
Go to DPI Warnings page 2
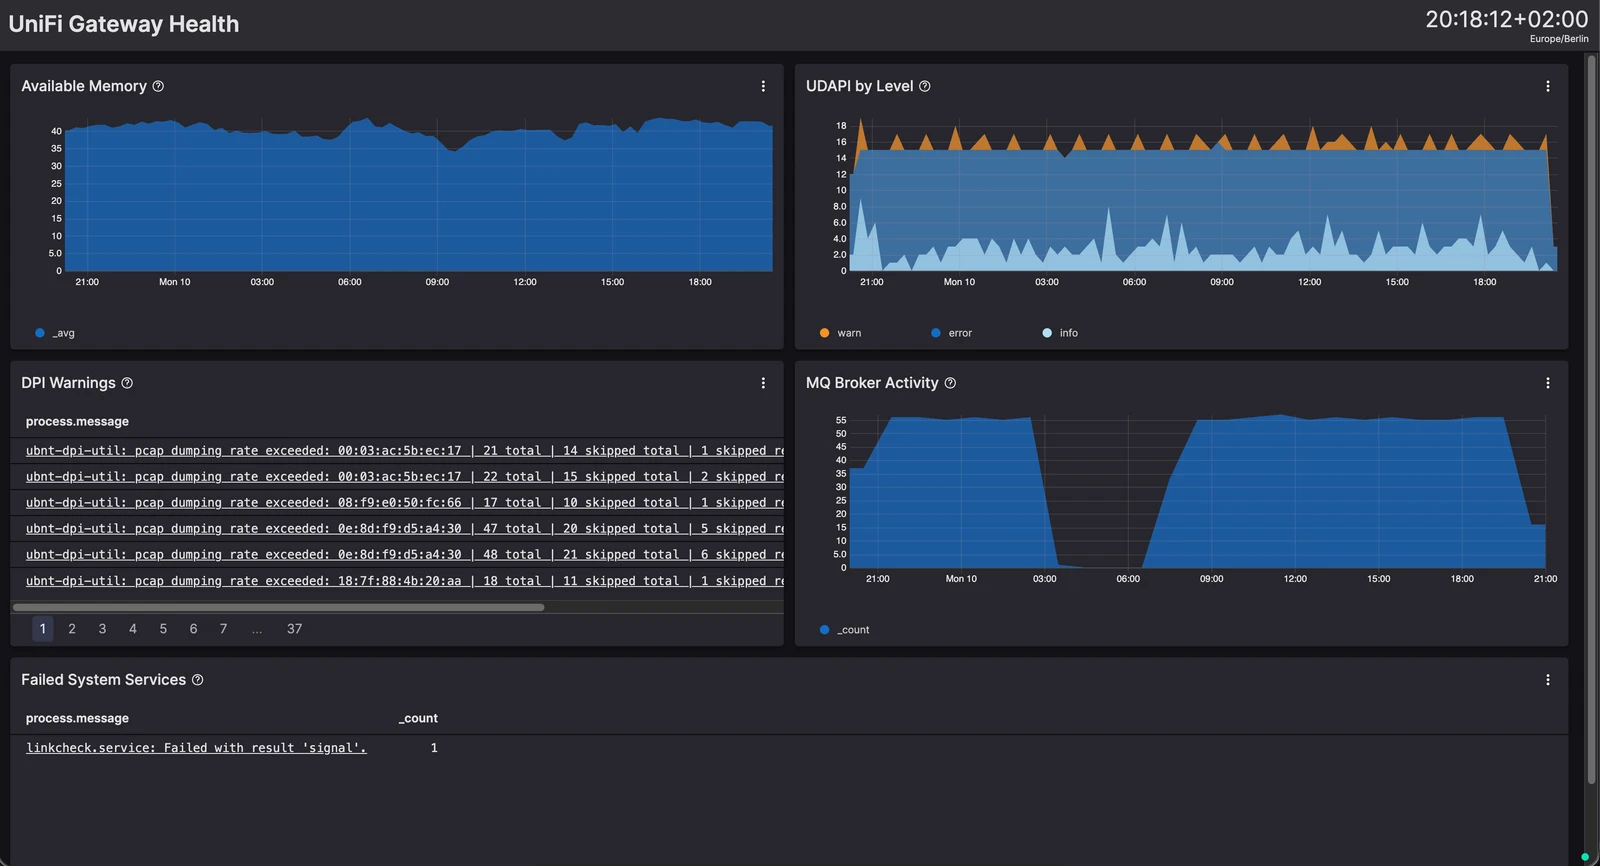[x=72, y=629]
